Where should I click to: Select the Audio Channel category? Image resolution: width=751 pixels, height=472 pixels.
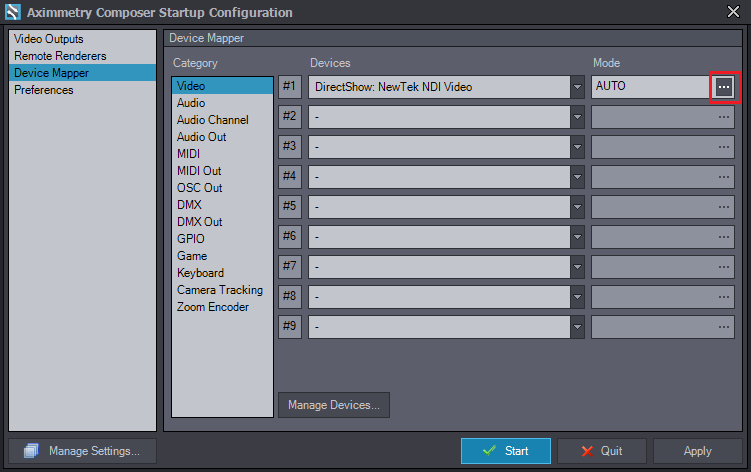tap(213, 120)
